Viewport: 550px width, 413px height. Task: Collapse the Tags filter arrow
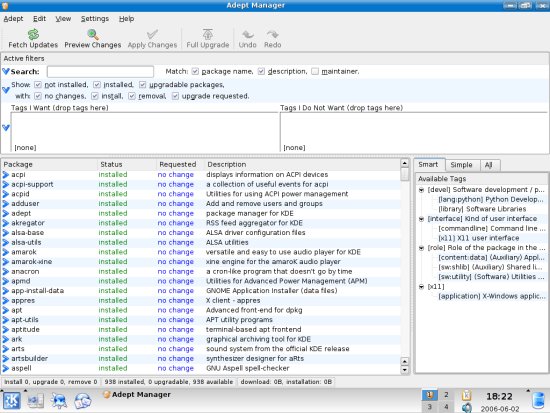tap(6, 127)
